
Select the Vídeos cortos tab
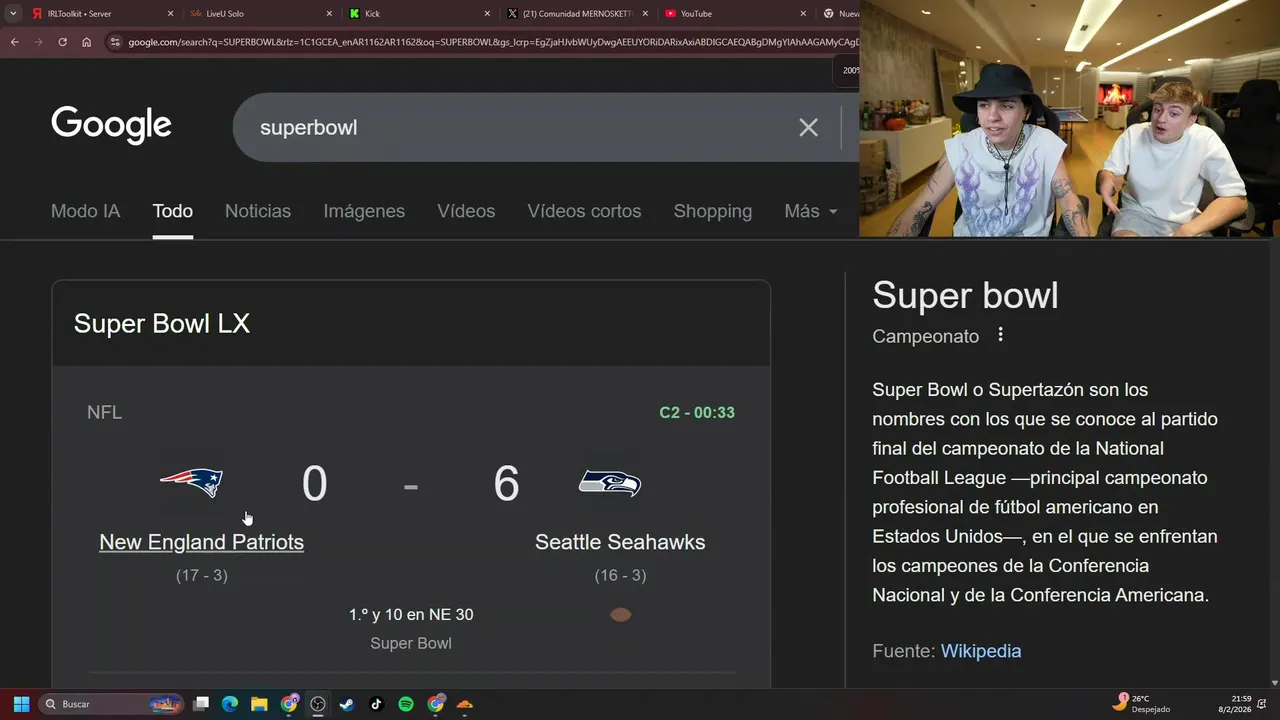pos(584,211)
